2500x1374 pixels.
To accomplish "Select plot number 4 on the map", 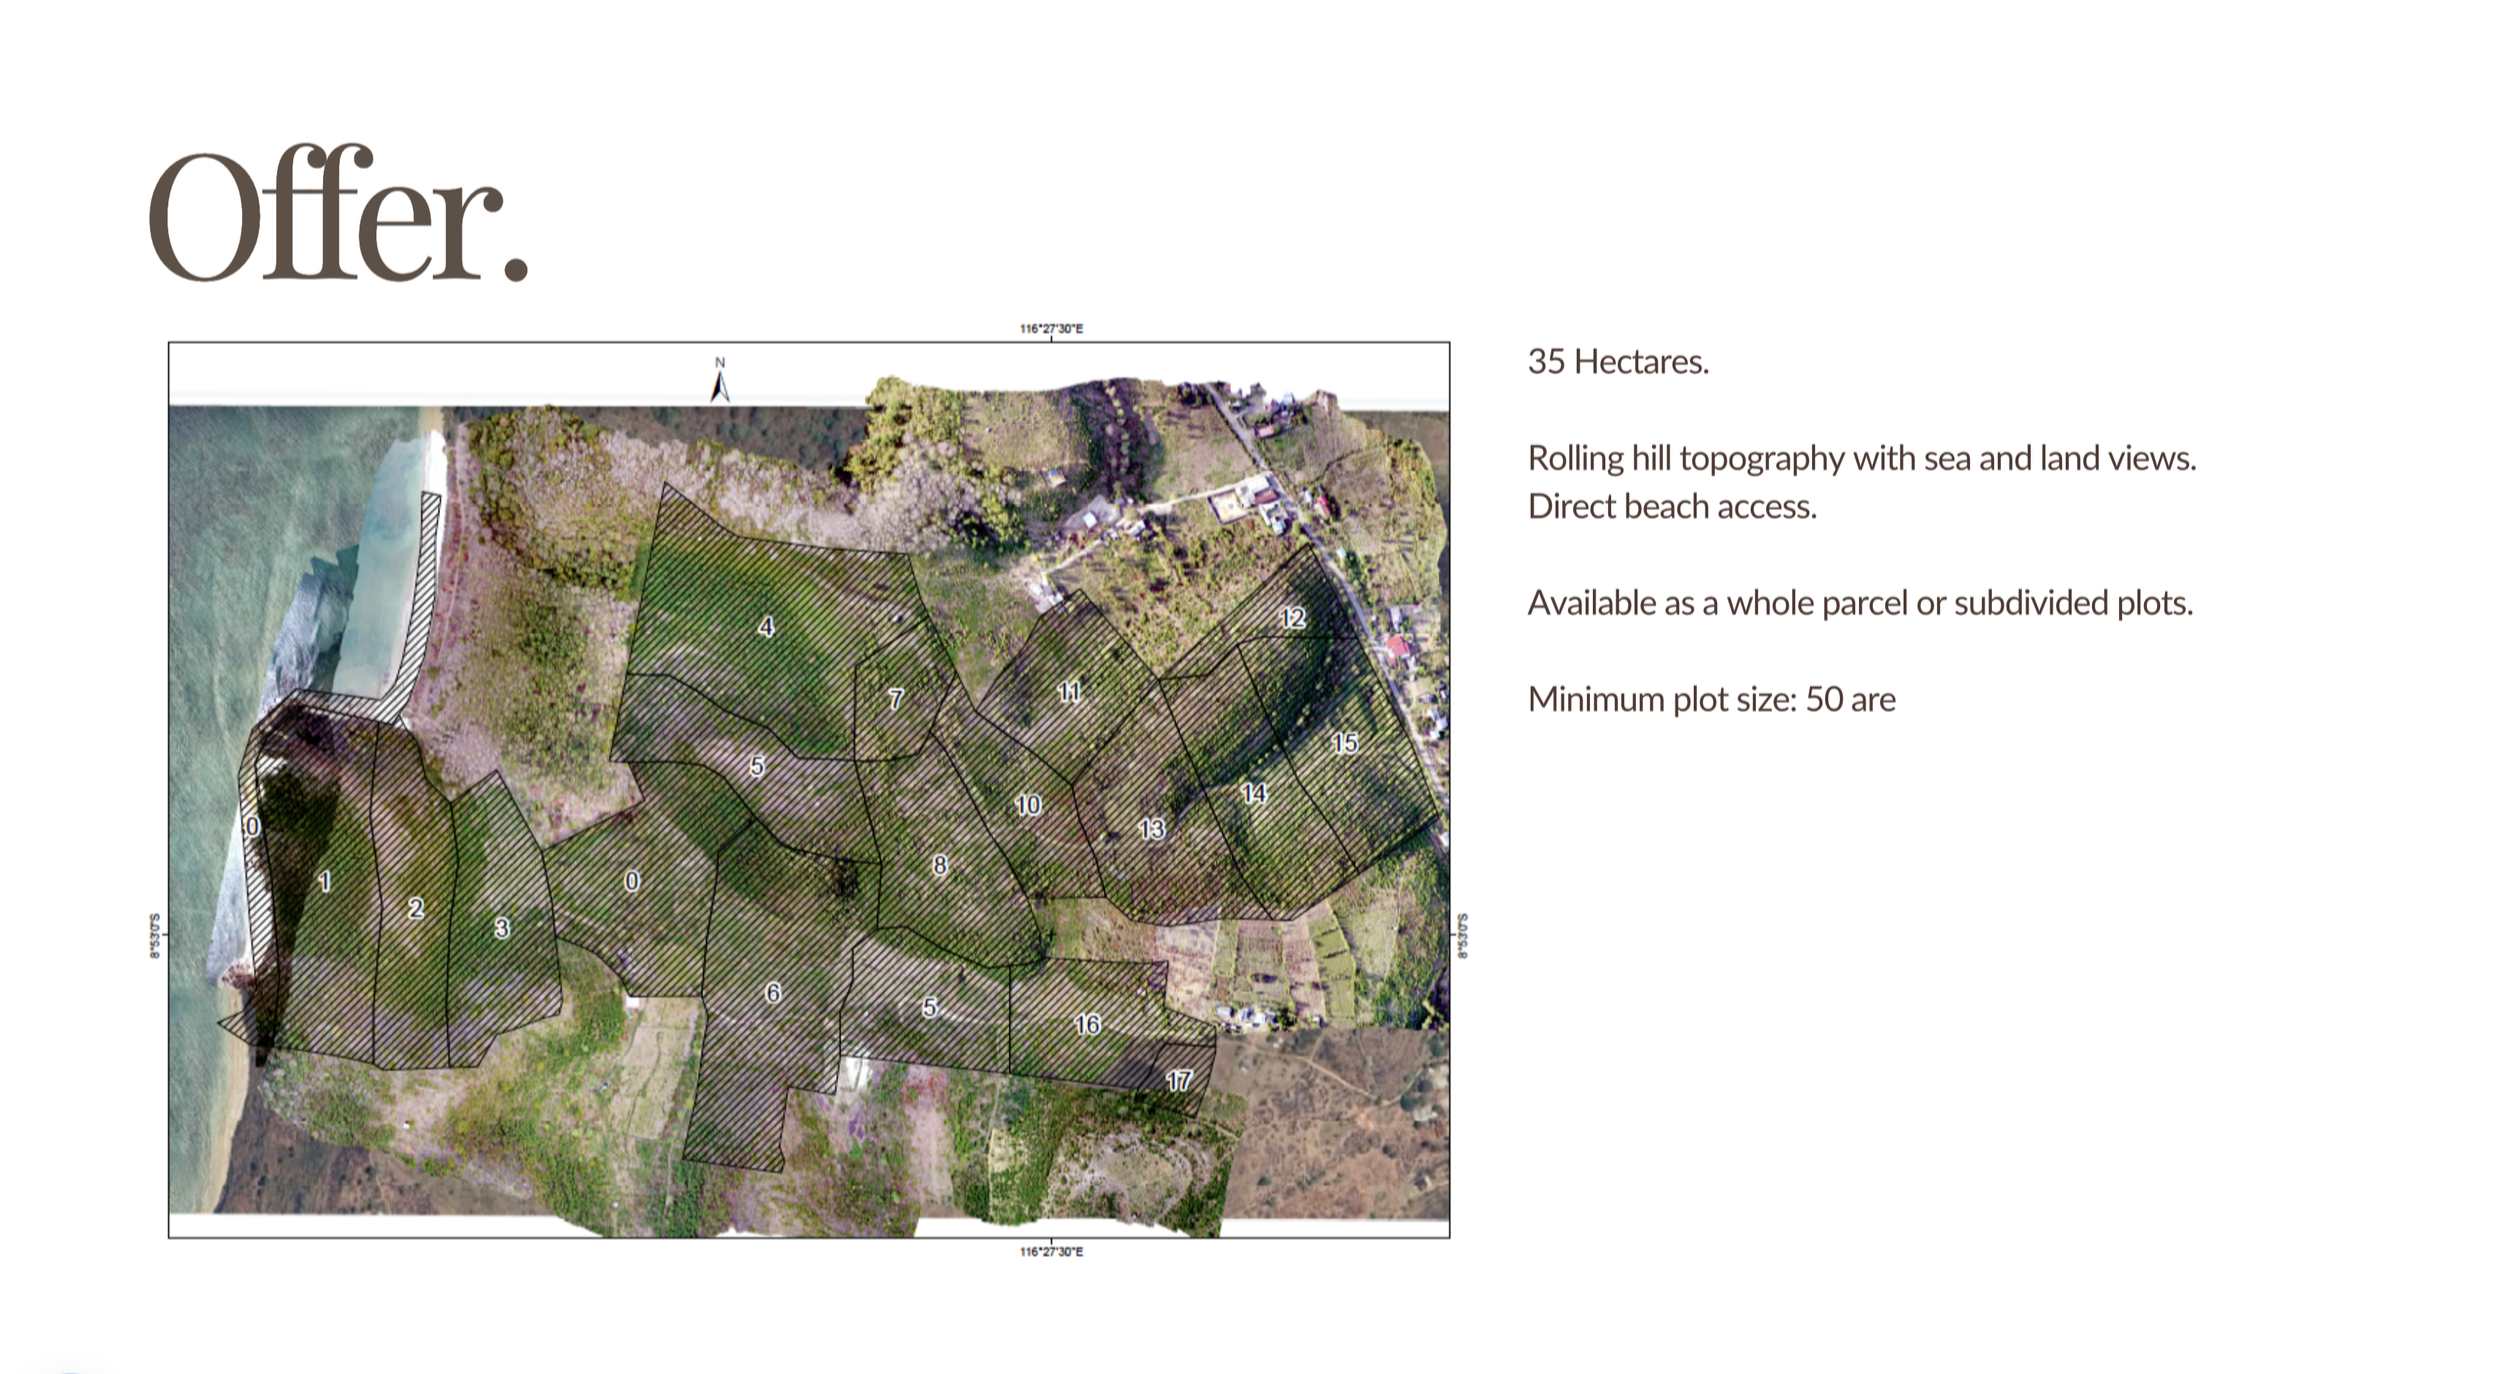I will tap(766, 627).
